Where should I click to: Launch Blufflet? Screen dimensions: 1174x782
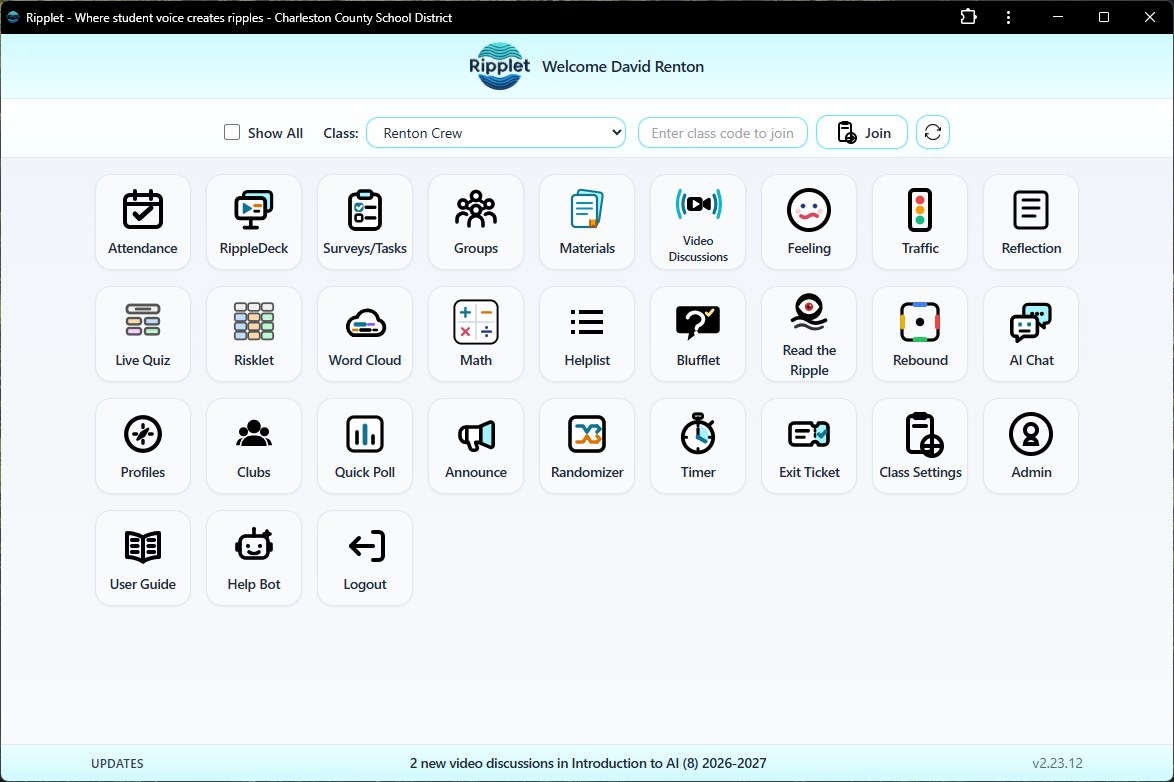[698, 334]
